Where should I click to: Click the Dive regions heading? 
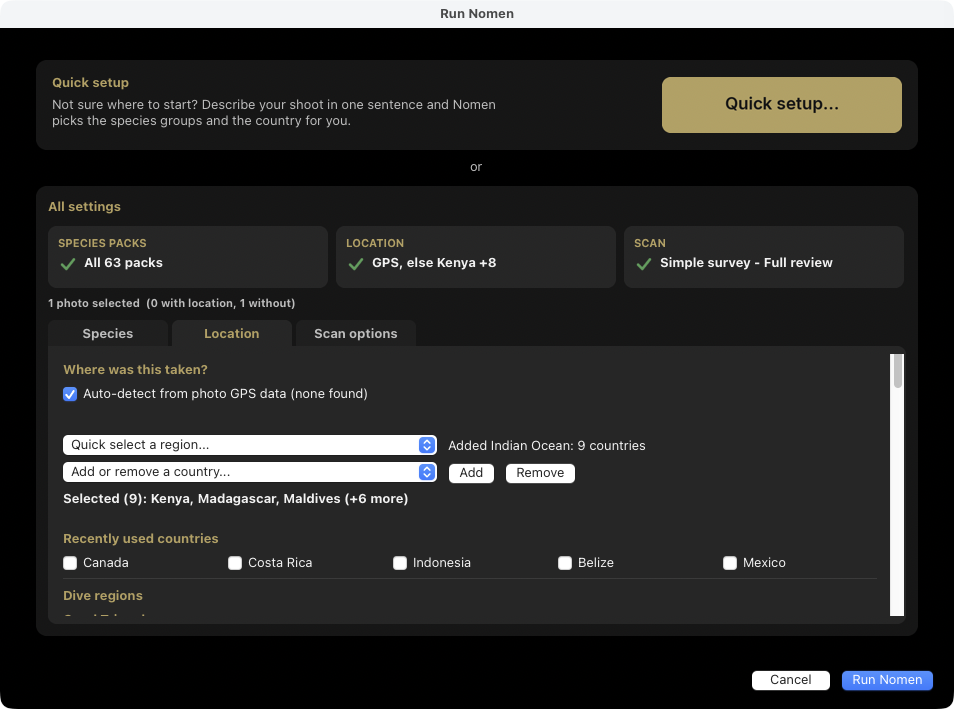coord(103,596)
